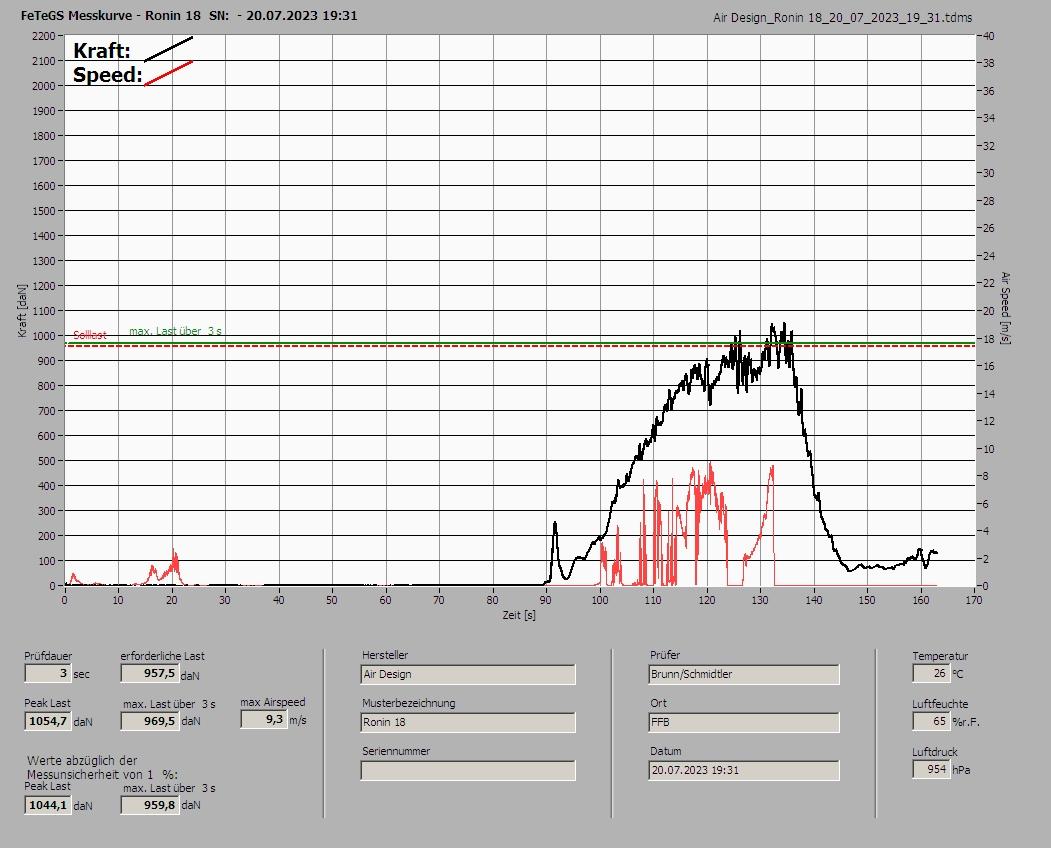Click the Temperatur value 26

click(931, 673)
